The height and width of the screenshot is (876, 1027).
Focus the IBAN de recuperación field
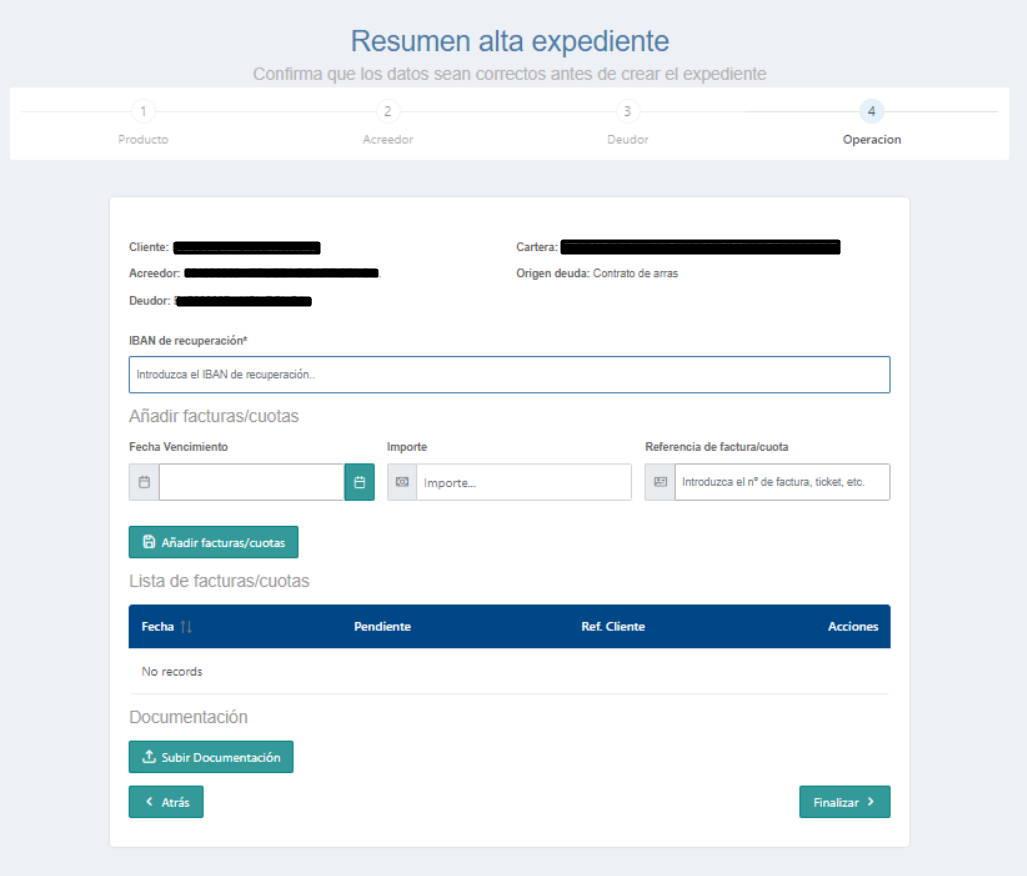click(510, 375)
